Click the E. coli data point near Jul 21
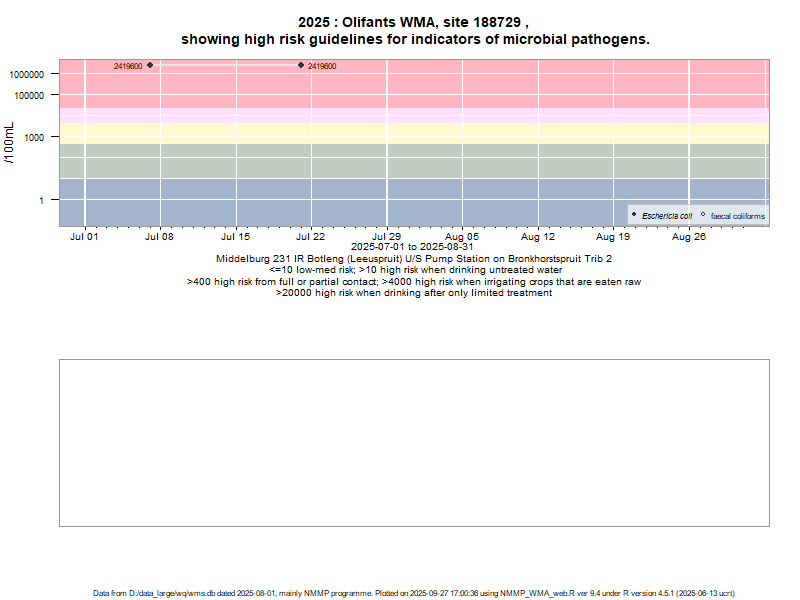This screenshot has width=800, height=600. pos(301,65)
